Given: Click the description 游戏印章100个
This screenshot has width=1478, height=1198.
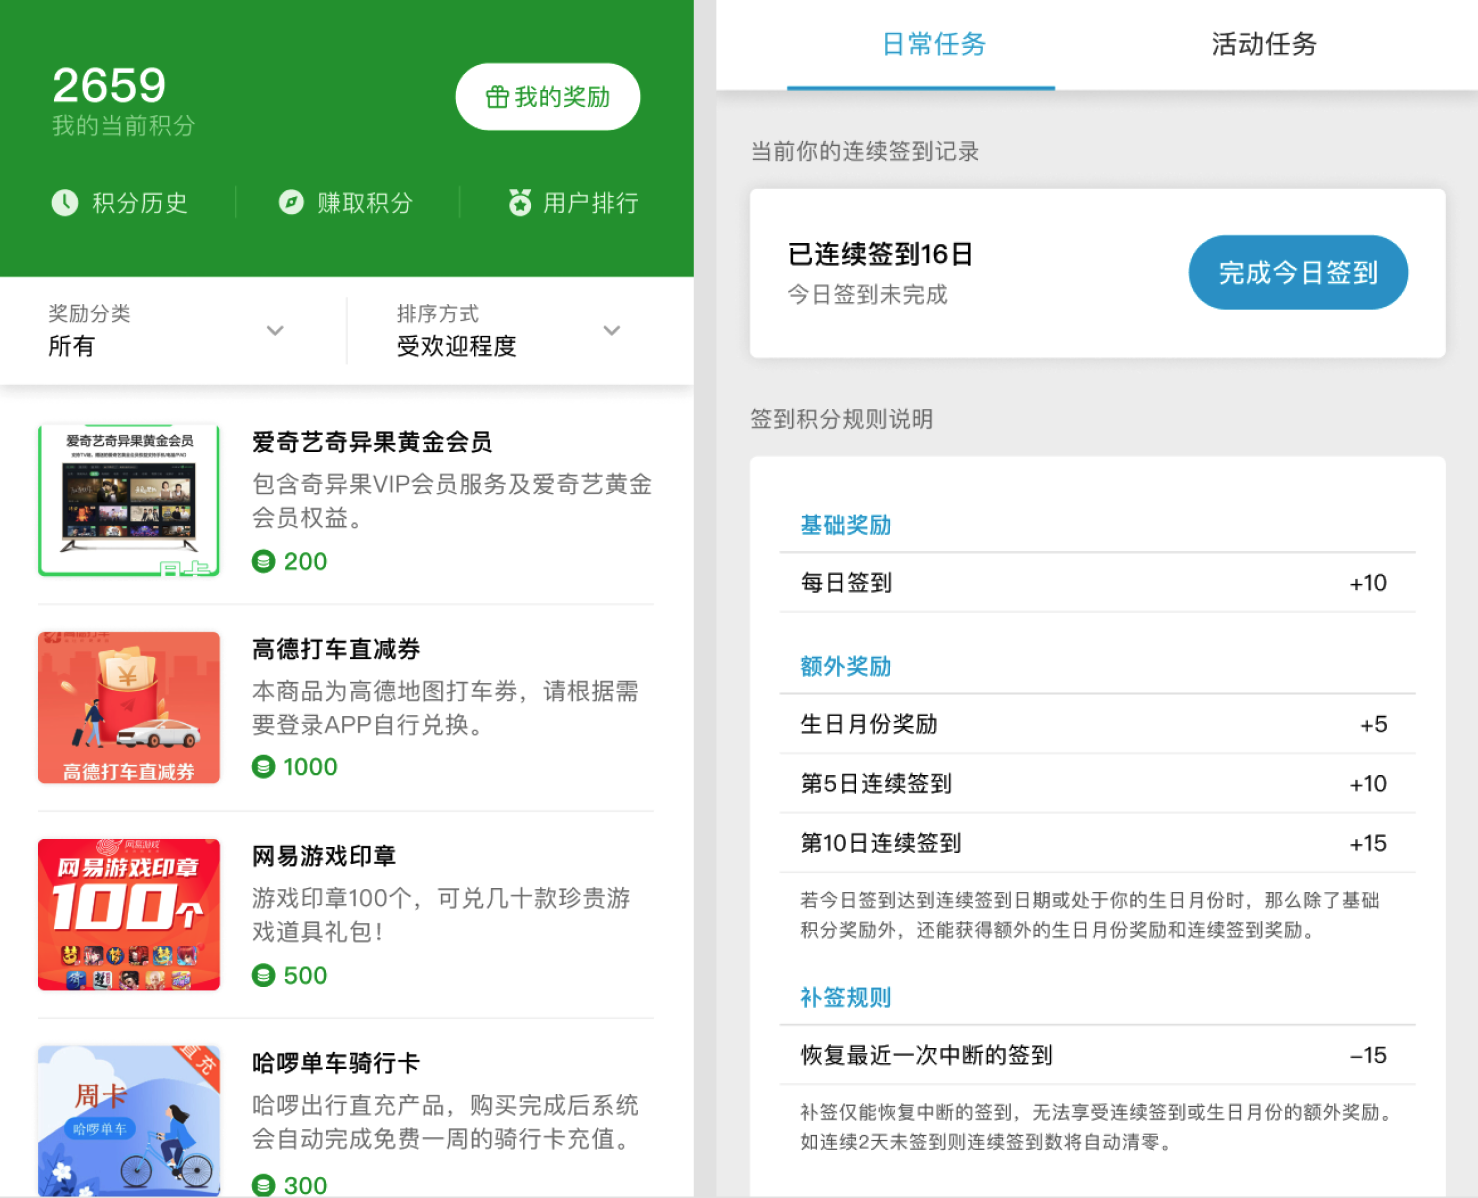Looking at the screenshot, I should point(441,914).
